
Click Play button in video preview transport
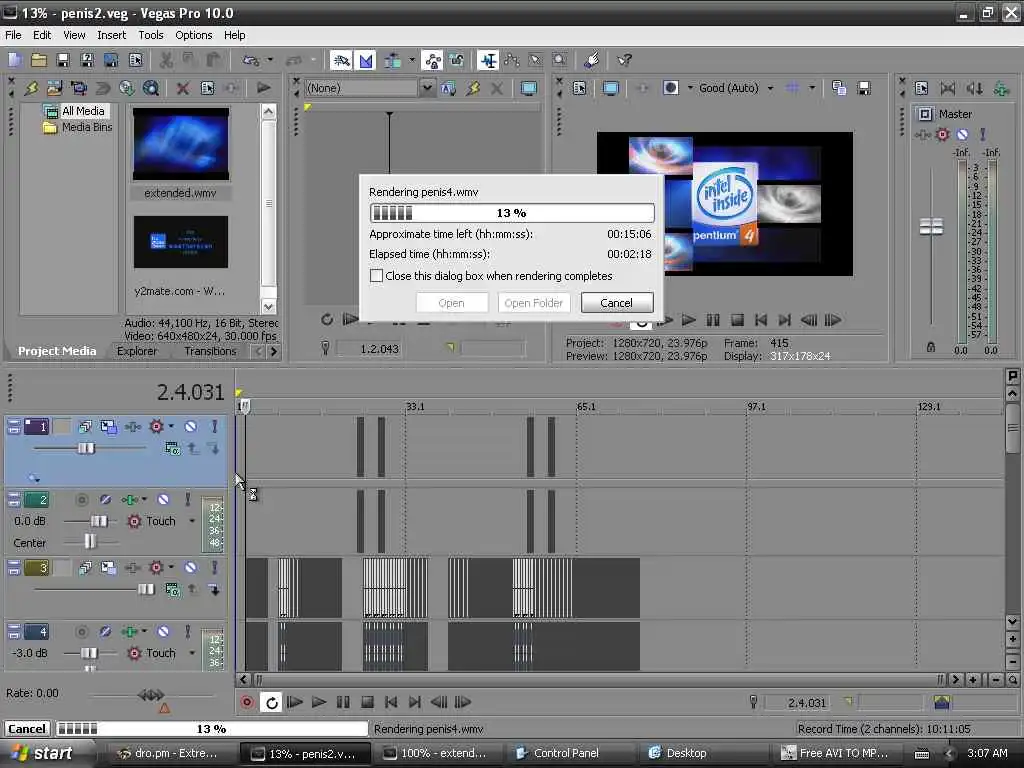tap(688, 320)
